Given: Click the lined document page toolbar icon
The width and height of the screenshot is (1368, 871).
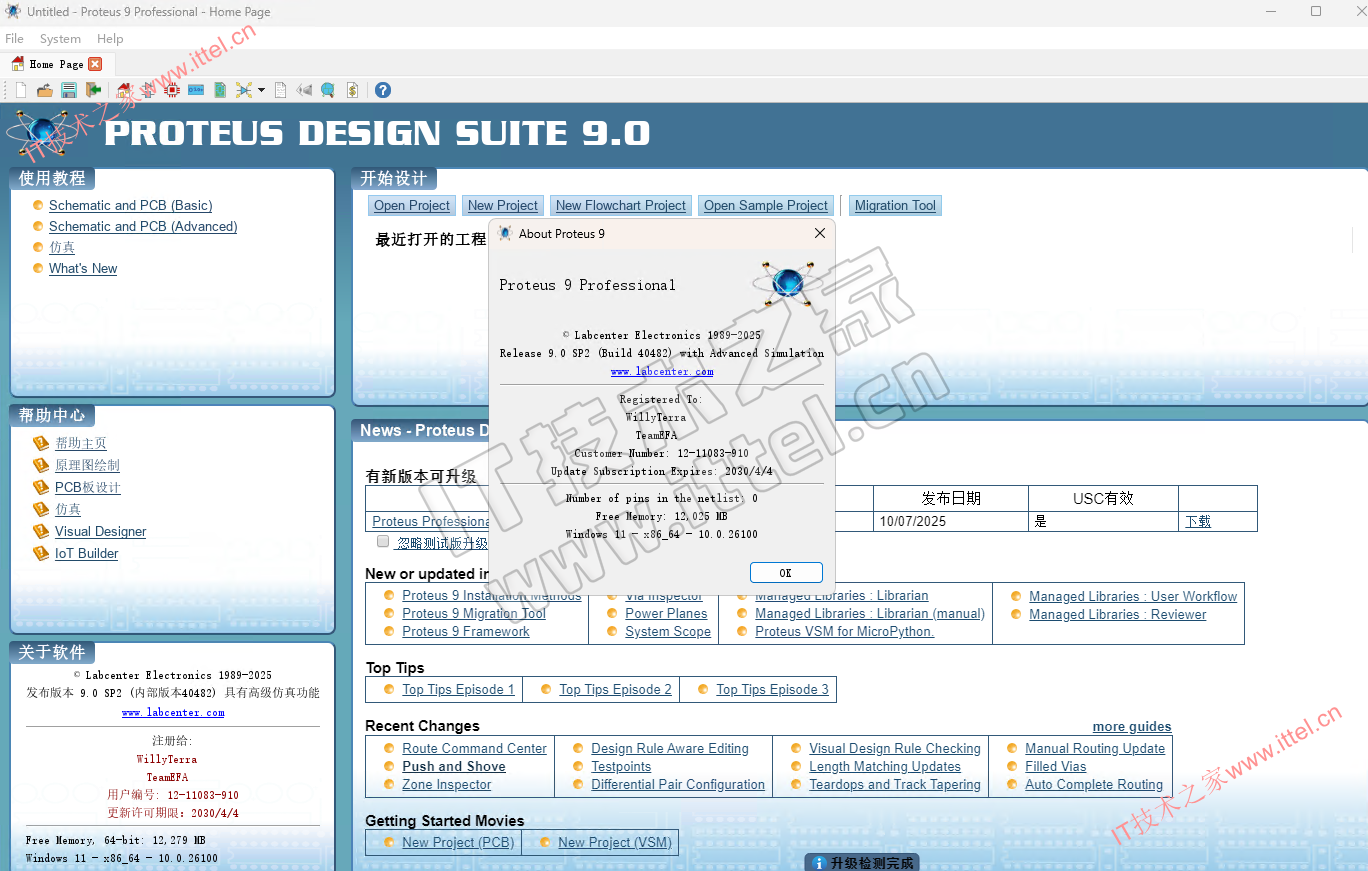Looking at the screenshot, I should click(x=280, y=90).
